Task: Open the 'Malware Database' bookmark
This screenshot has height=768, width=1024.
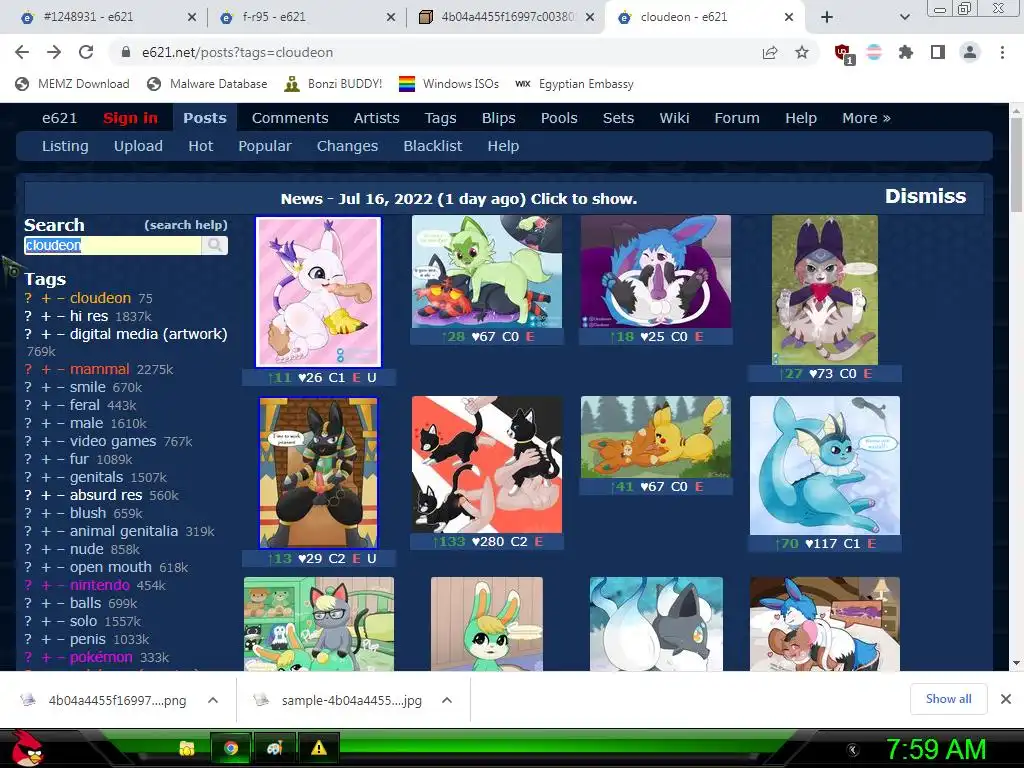Action: click(x=207, y=84)
